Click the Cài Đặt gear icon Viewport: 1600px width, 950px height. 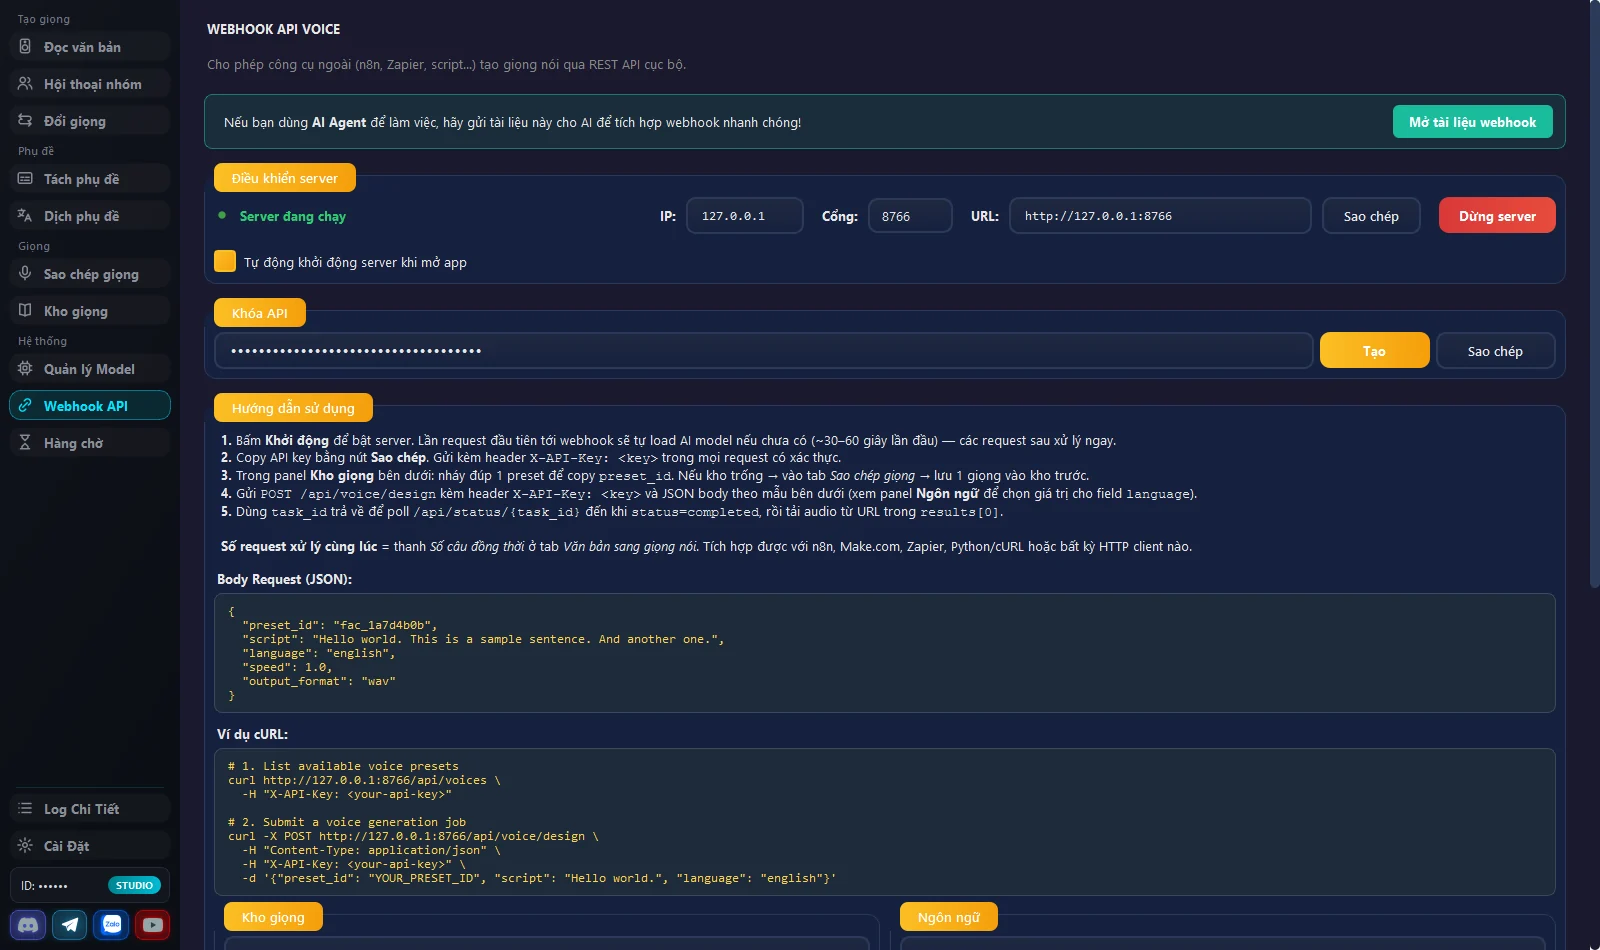point(25,846)
